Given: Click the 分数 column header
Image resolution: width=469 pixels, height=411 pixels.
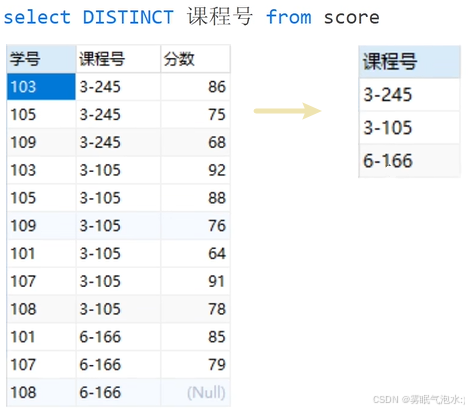Looking at the screenshot, I should (x=196, y=59).
